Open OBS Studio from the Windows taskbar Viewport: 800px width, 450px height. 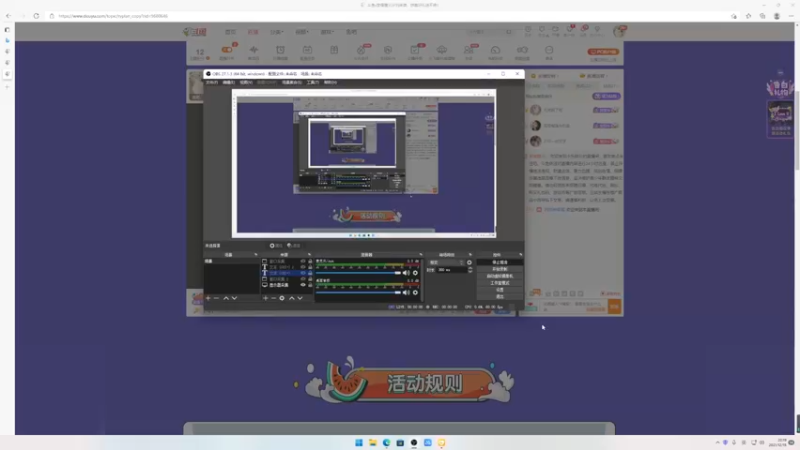click(x=414, y=442)
